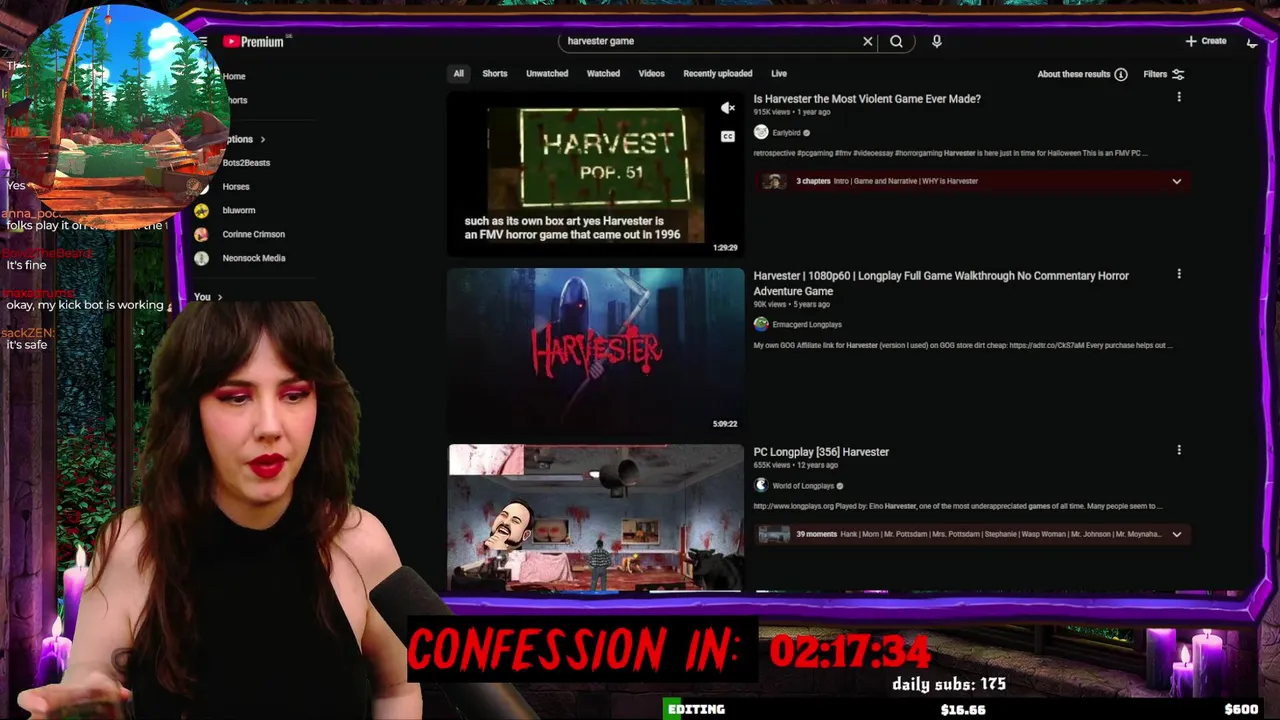This screenshot has width=1280, height=720.
Task: Go to Home in the sidebar
Action: pyautogui.click(x=234, y=76)
